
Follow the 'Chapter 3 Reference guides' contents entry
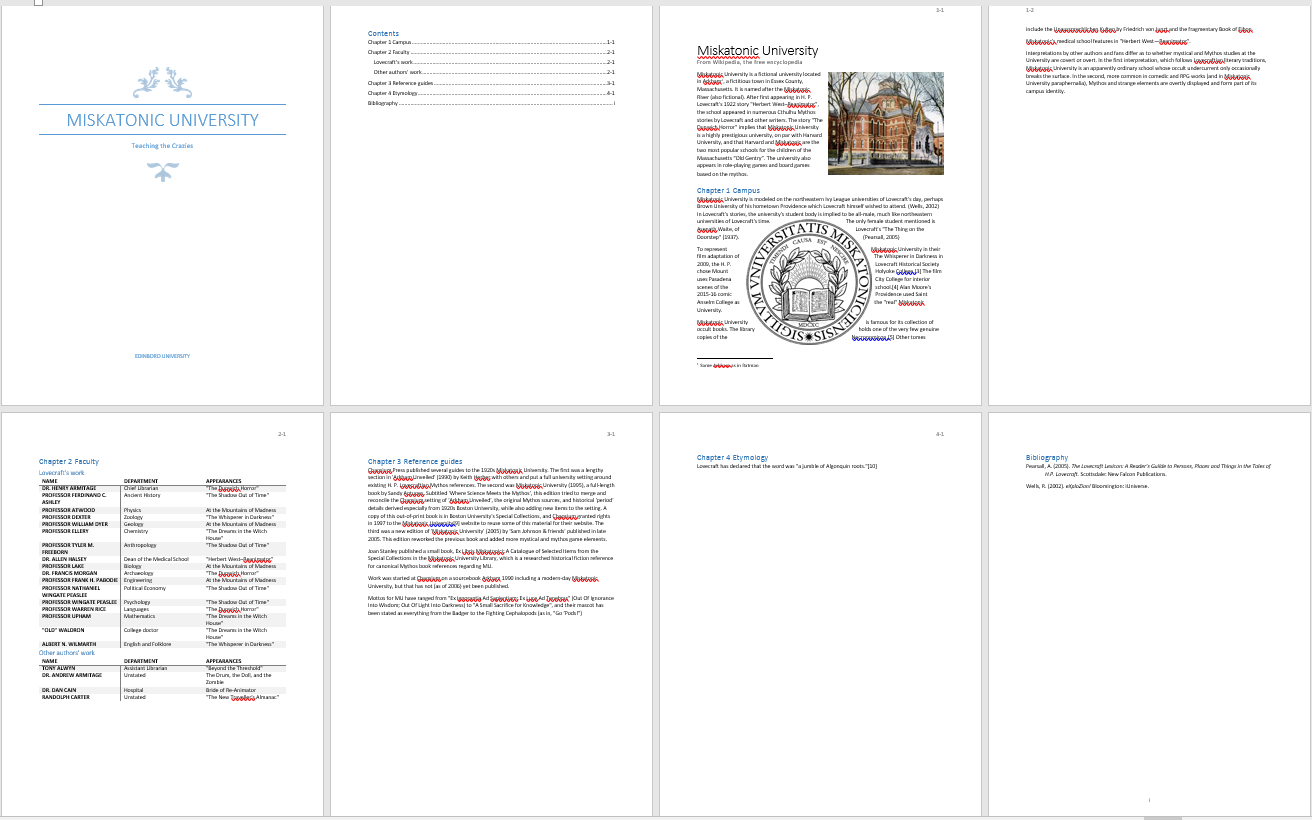tap(400, 83)
